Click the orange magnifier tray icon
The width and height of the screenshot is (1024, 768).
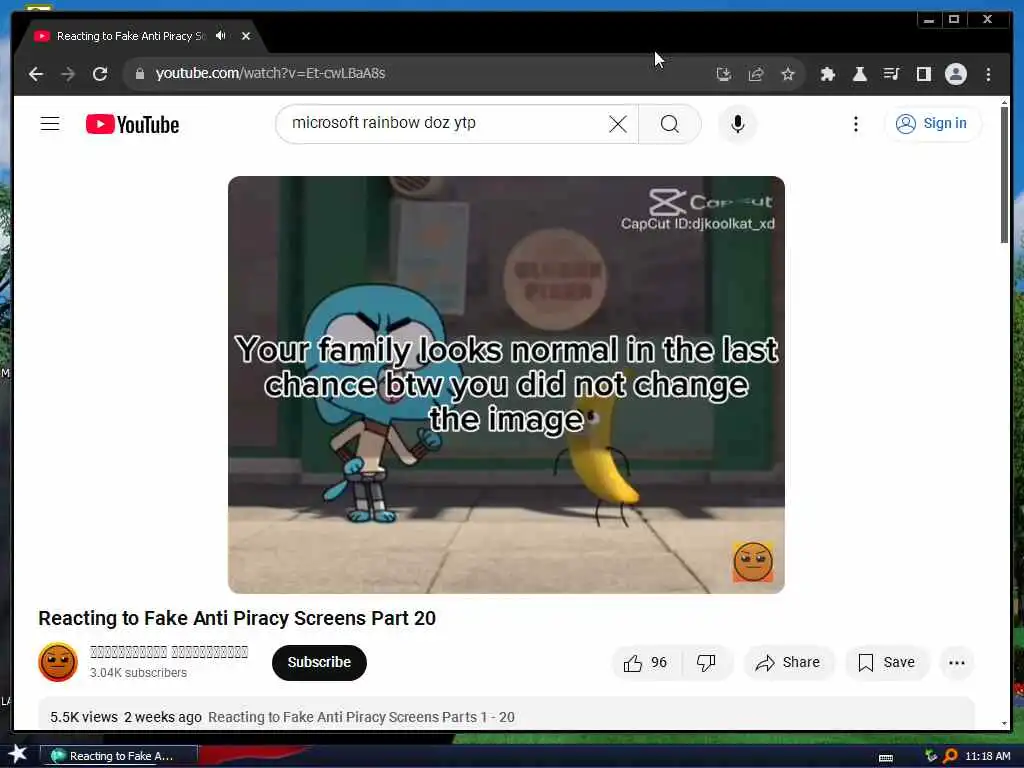(950, 756)
